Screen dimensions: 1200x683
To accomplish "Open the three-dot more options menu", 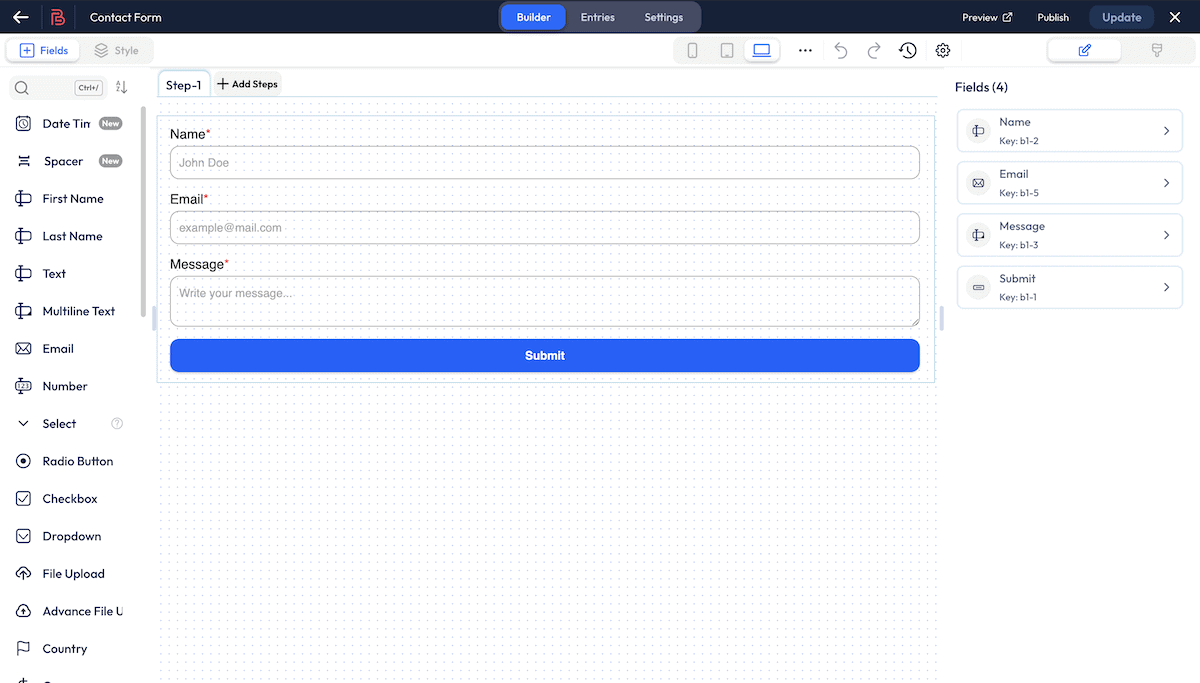I will (x=805, y=51).
